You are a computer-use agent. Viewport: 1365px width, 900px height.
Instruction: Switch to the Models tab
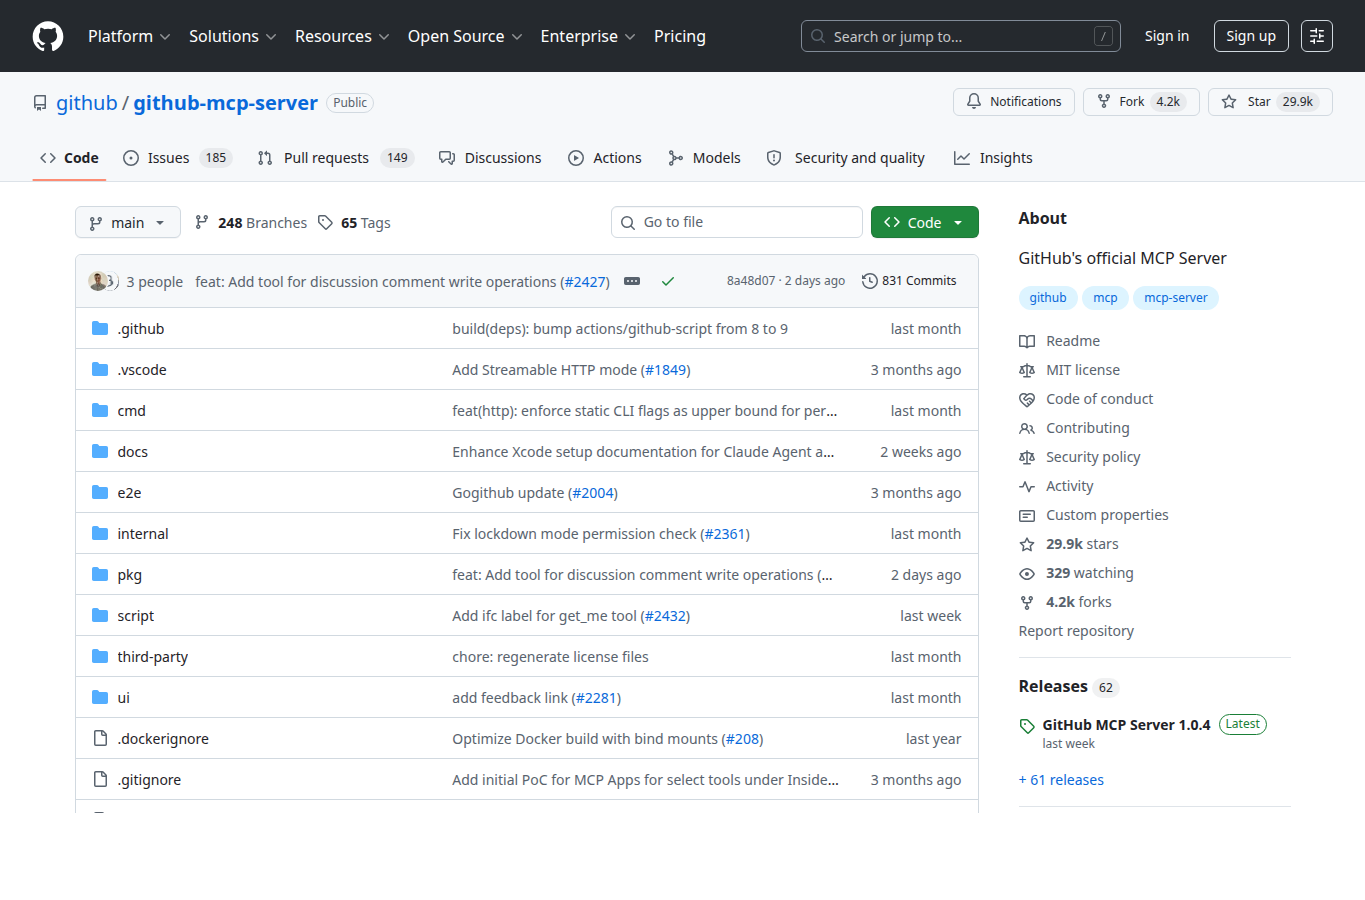(705, 158)
